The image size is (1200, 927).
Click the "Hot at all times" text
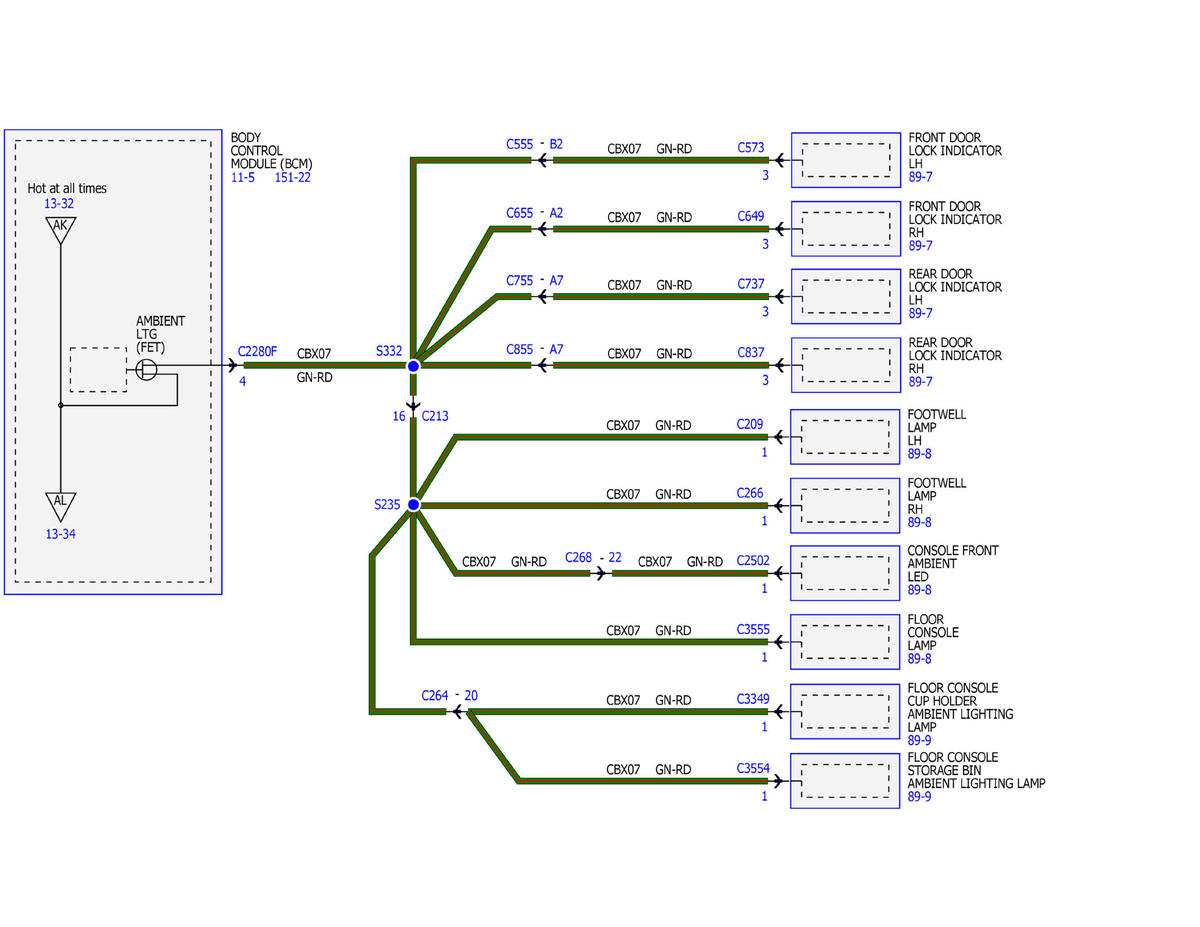[67, 188]
